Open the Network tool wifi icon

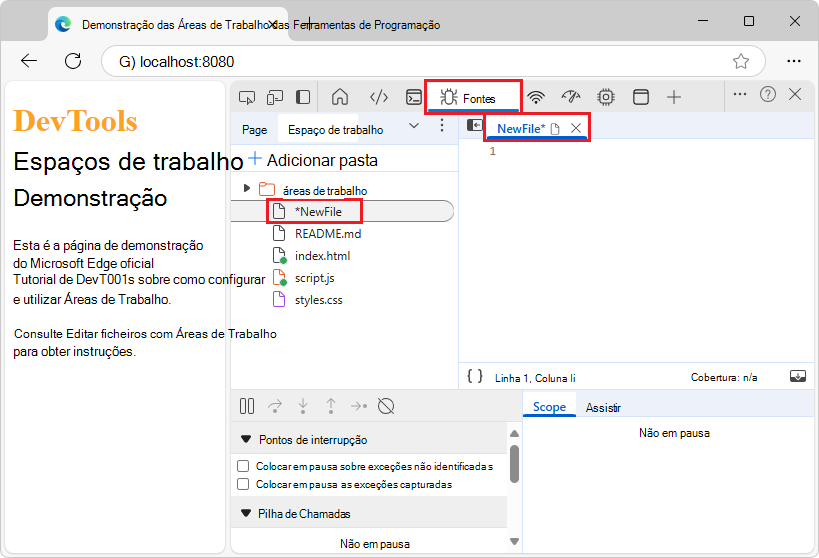(536, 97)
